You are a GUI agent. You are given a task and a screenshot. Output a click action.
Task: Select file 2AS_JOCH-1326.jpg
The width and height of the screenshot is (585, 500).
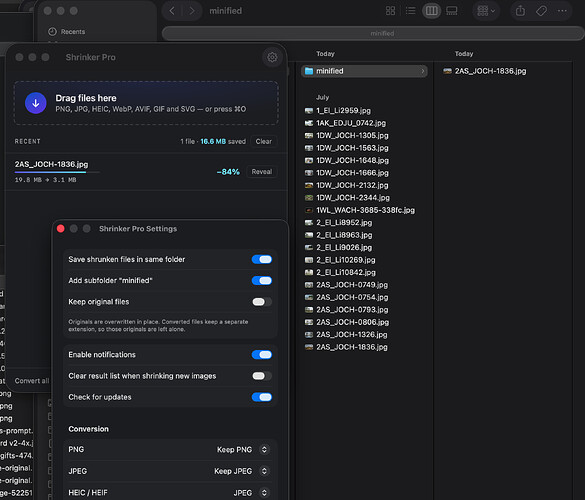(351, 334)
